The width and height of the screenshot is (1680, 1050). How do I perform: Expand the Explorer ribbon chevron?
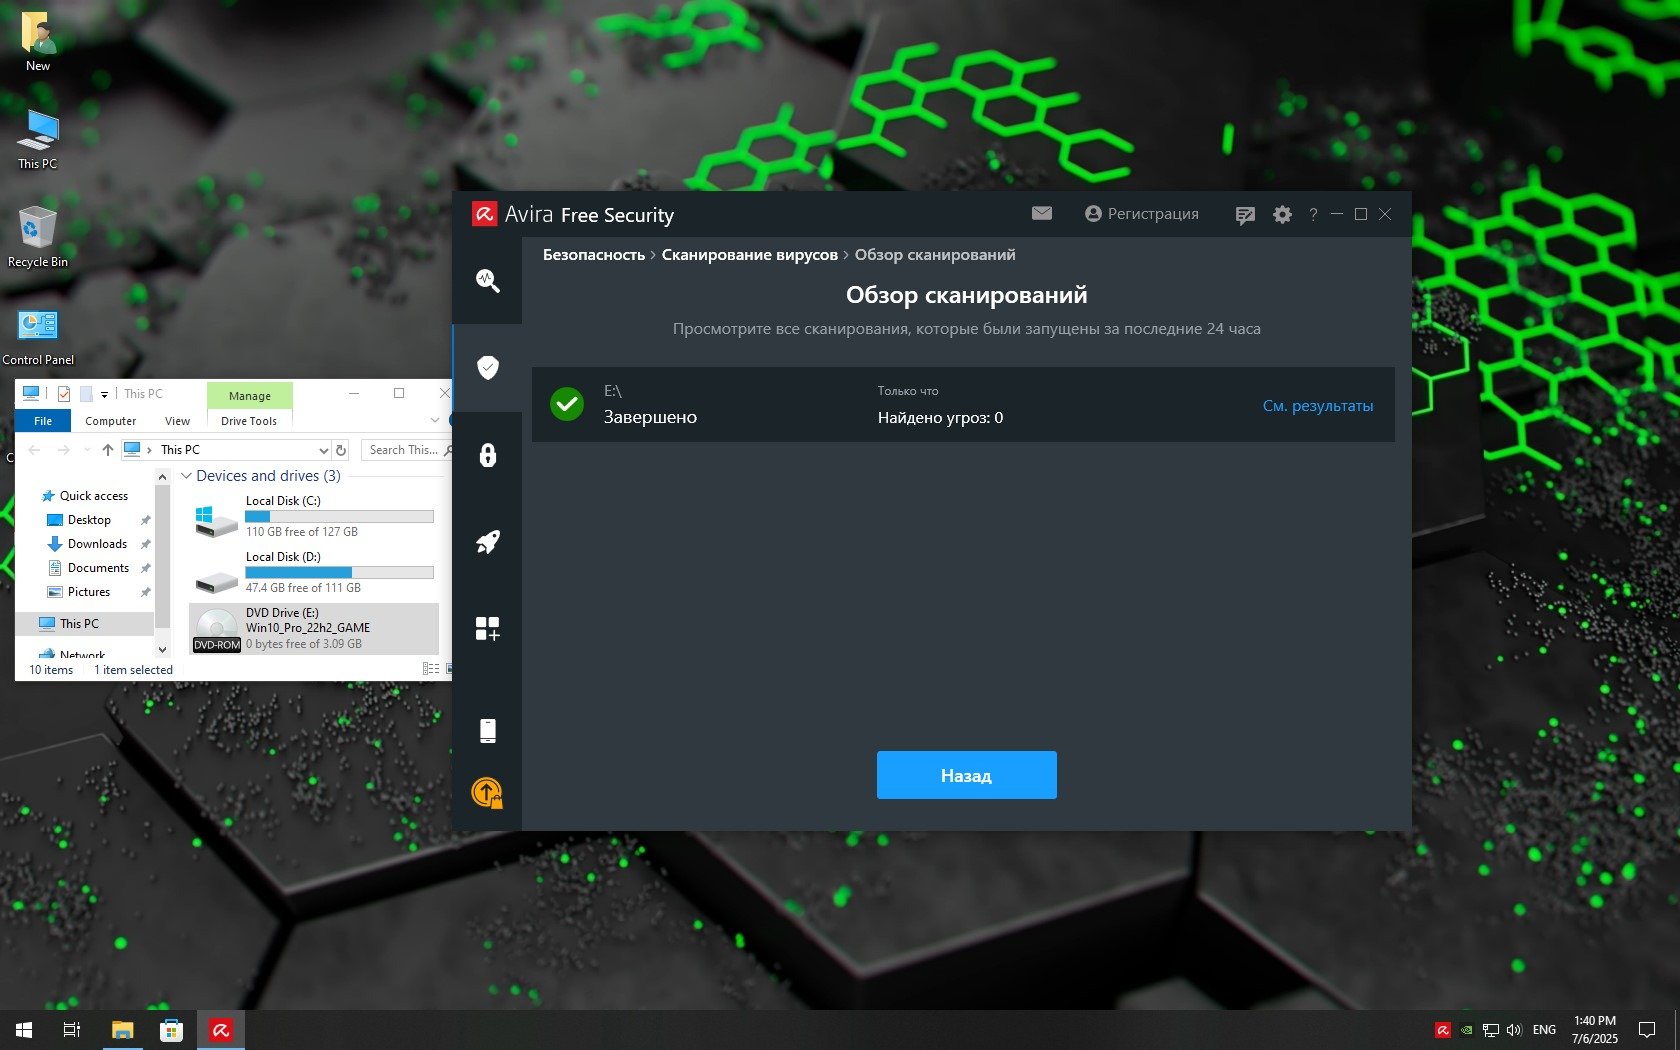[434, 421]
